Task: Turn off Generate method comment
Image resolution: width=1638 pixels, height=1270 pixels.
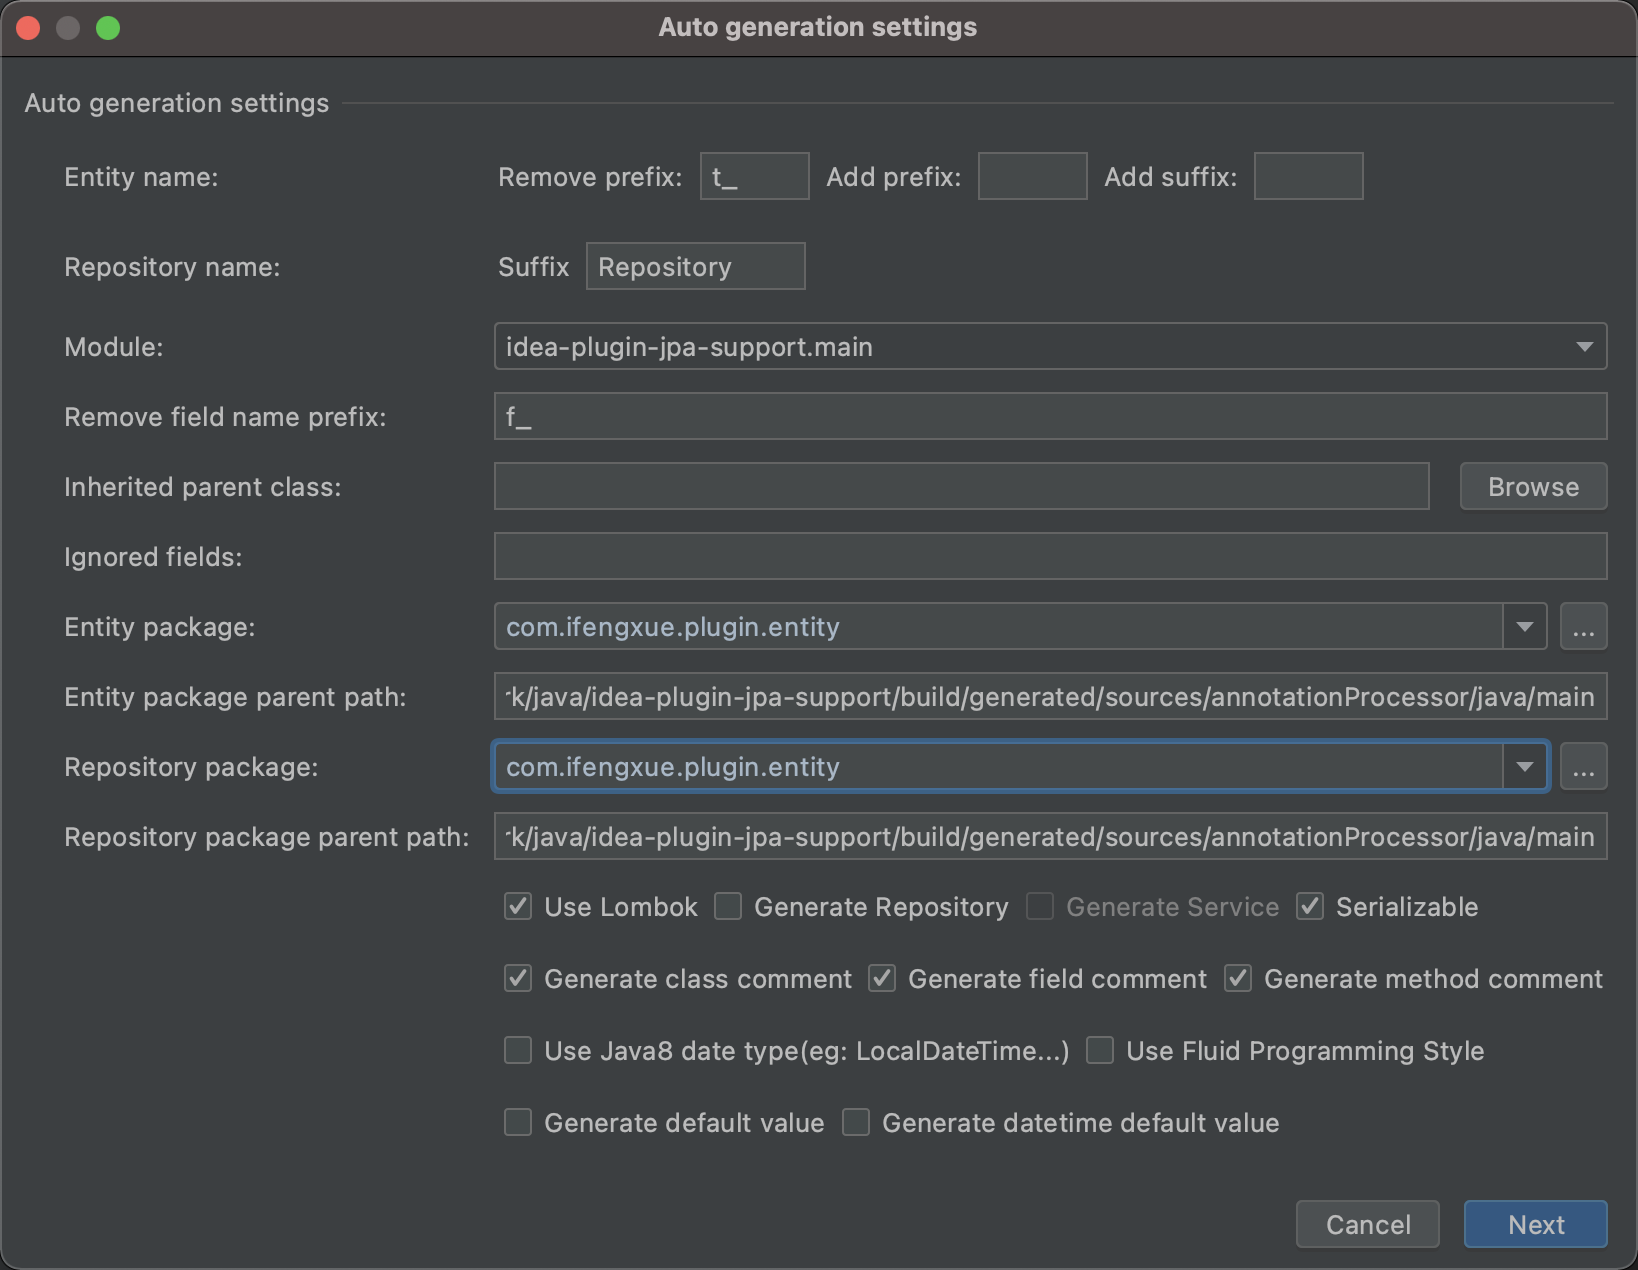Action: point(1238,979)
